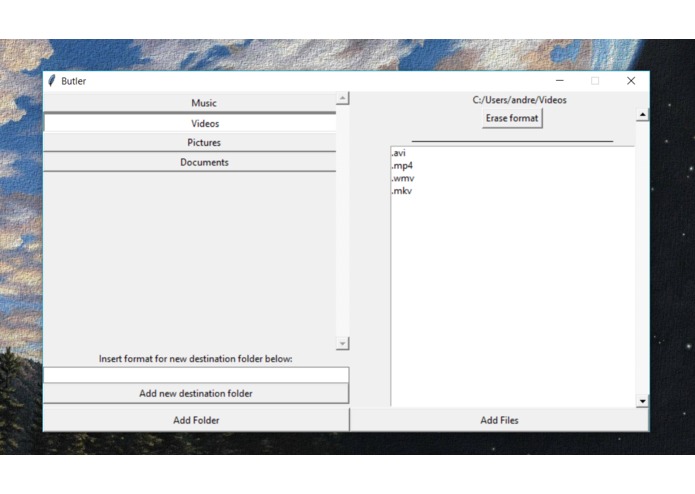This screenshot has width=695, height=494.
Task: Select the .mp4 format entry
Action: [x=402, y=166]
